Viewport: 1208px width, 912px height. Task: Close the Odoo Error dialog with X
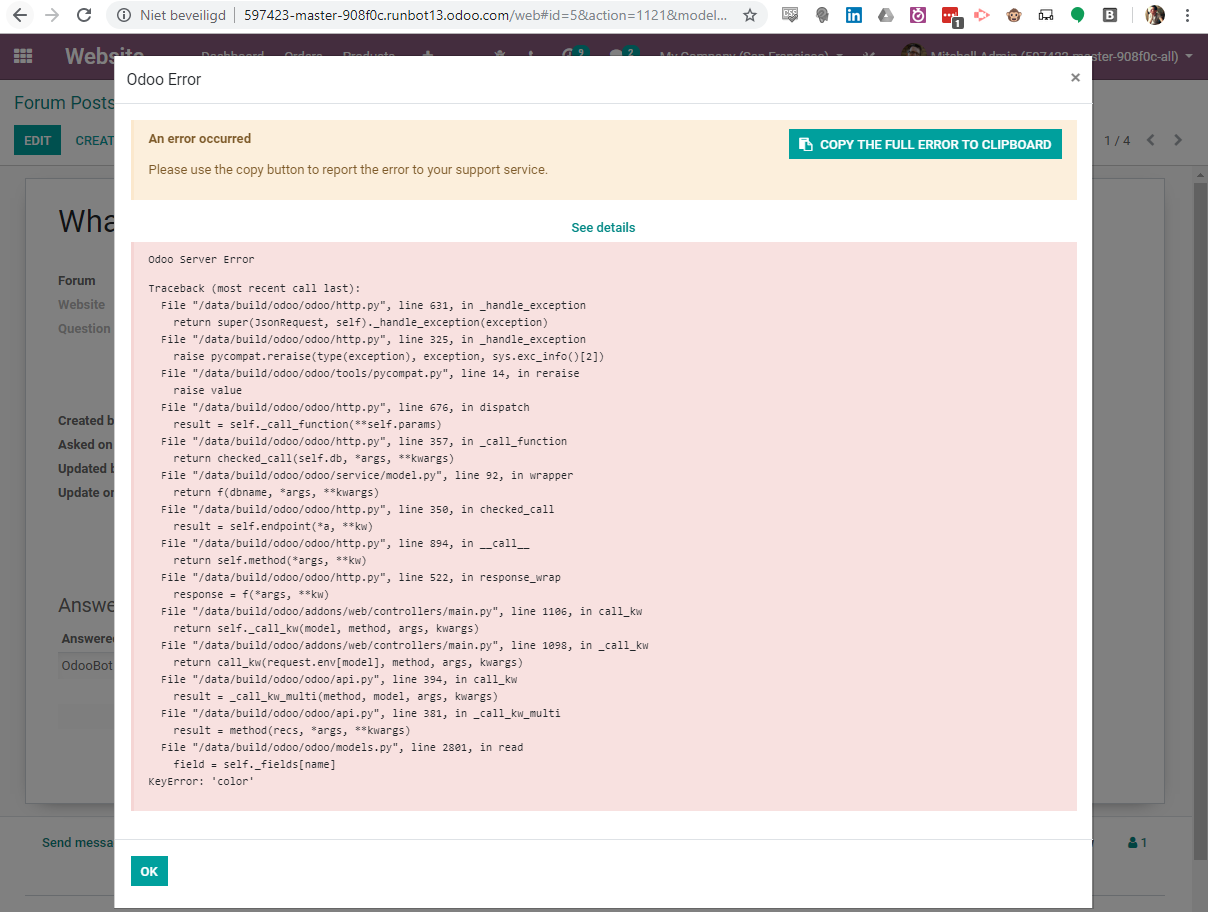tap(1075, 77)
